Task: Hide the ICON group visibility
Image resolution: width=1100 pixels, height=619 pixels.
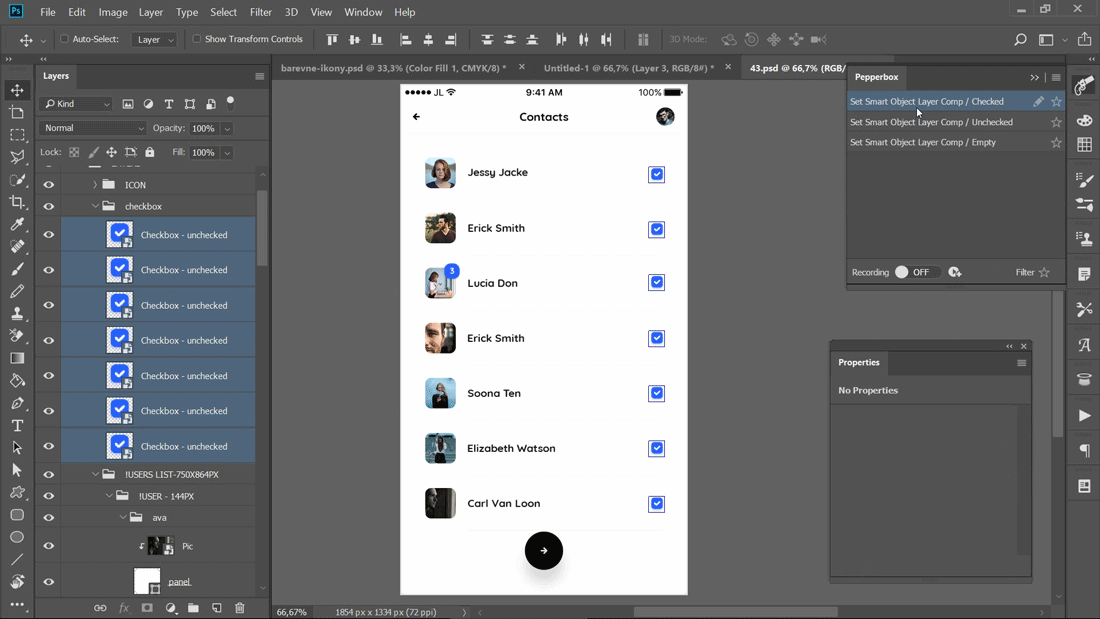Action: coord(48,184)
